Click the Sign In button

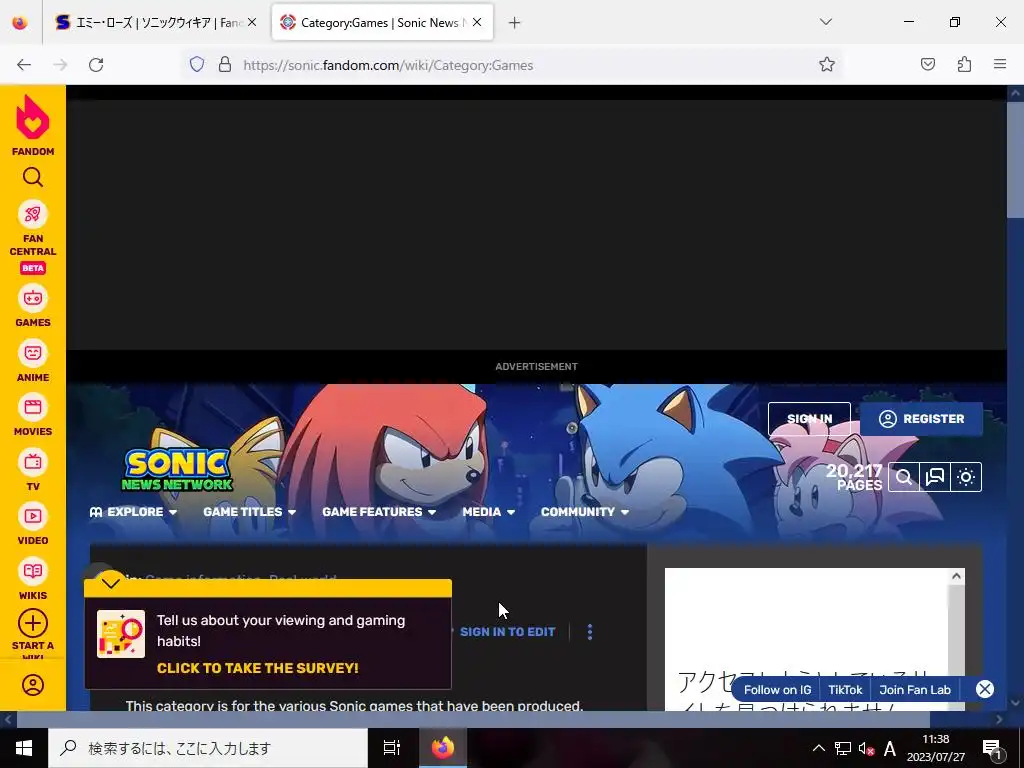[809, 419]
